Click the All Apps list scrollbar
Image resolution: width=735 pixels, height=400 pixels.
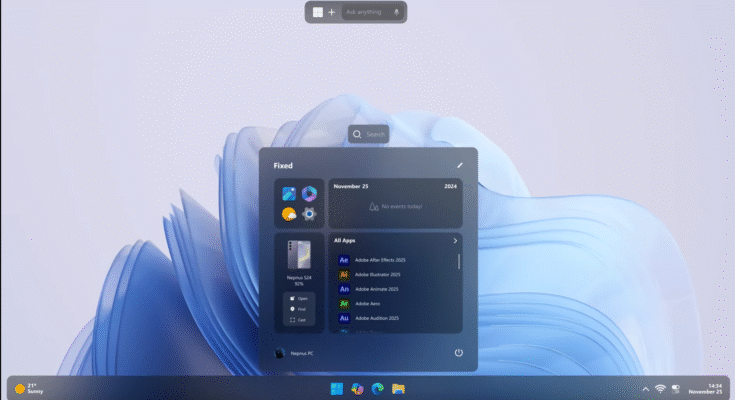tap(458, 262)
